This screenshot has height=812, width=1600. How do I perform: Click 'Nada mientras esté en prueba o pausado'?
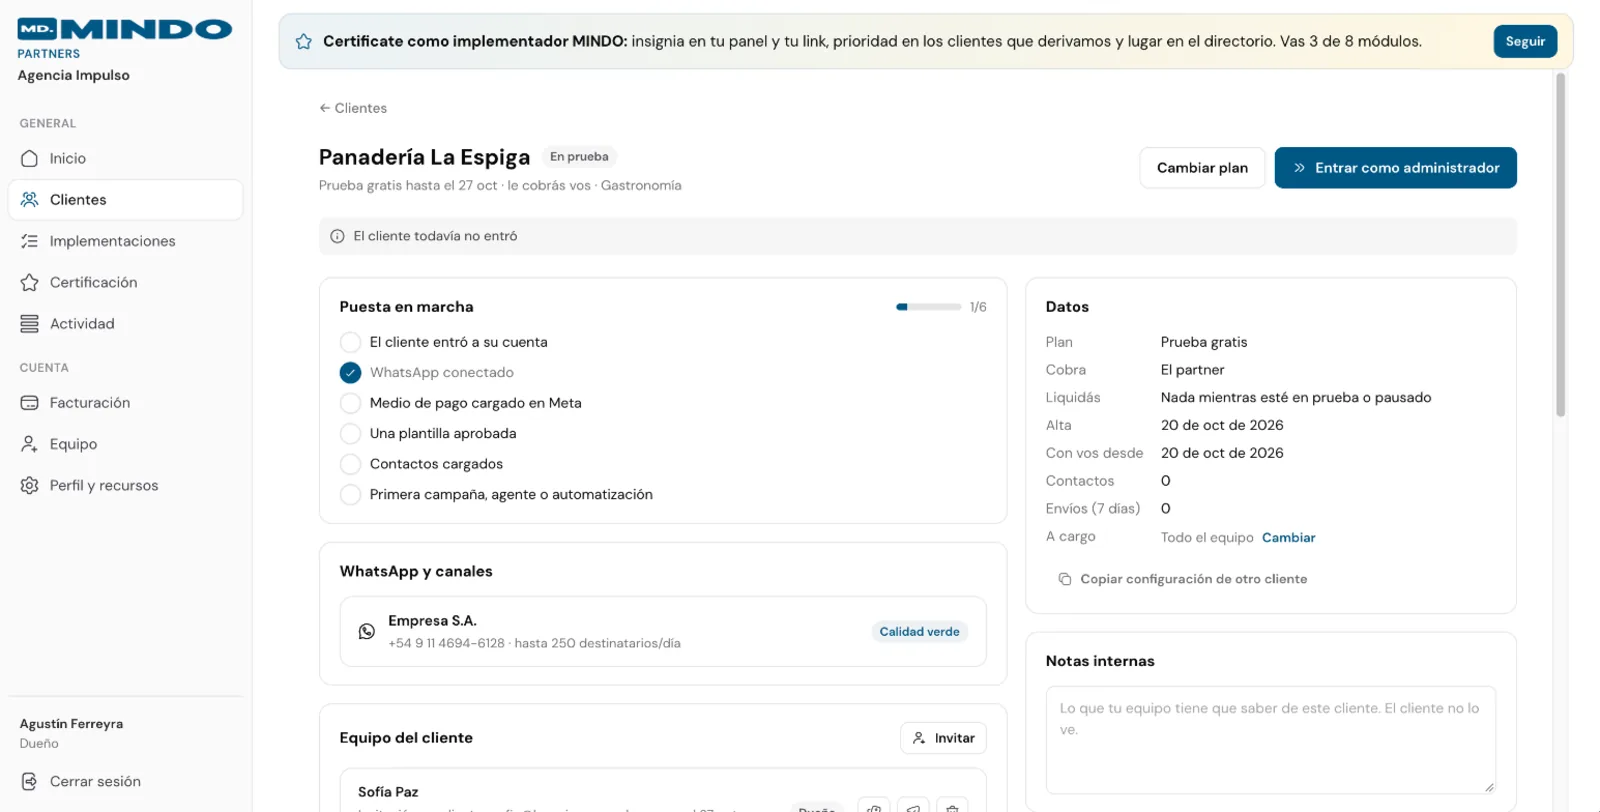coord(1296,398)
